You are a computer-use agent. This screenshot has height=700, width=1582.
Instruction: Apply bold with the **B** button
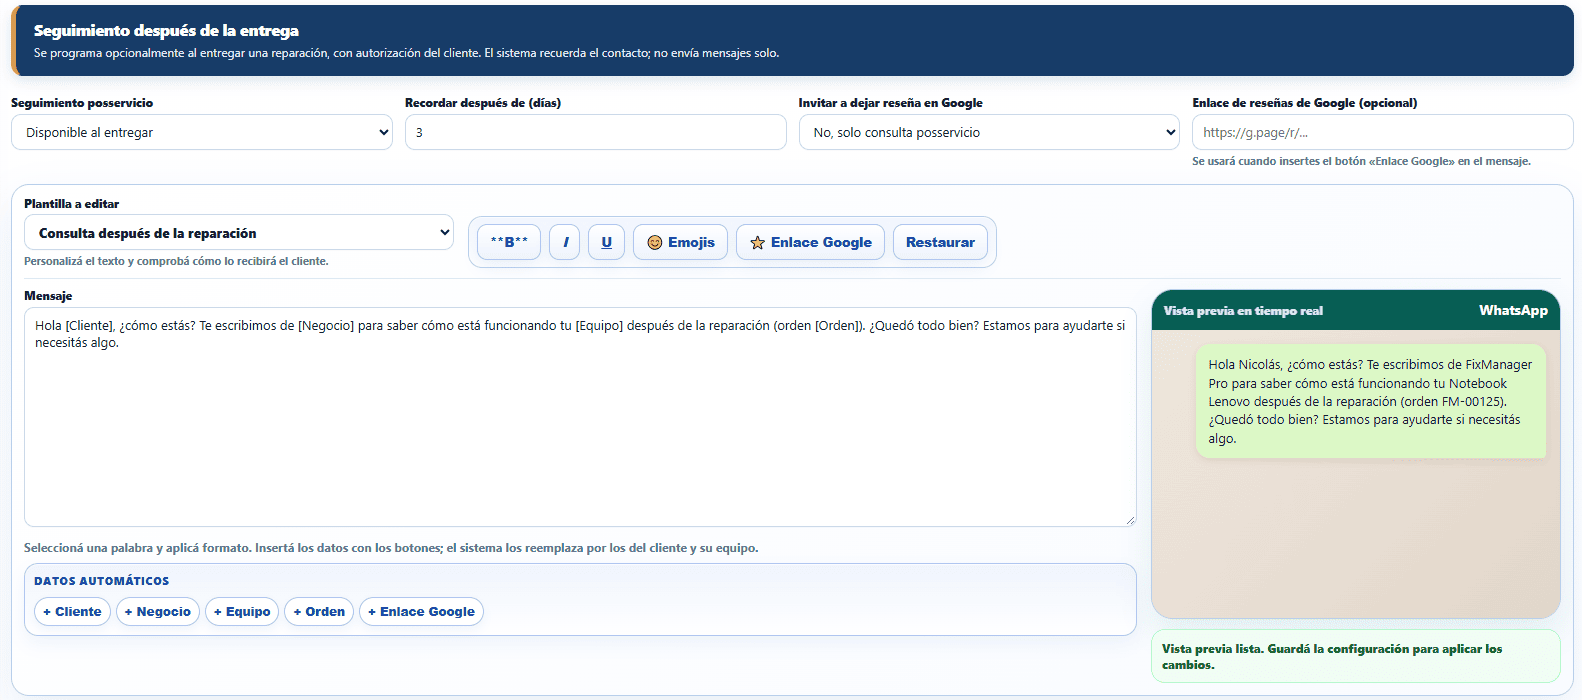point(509,242)
